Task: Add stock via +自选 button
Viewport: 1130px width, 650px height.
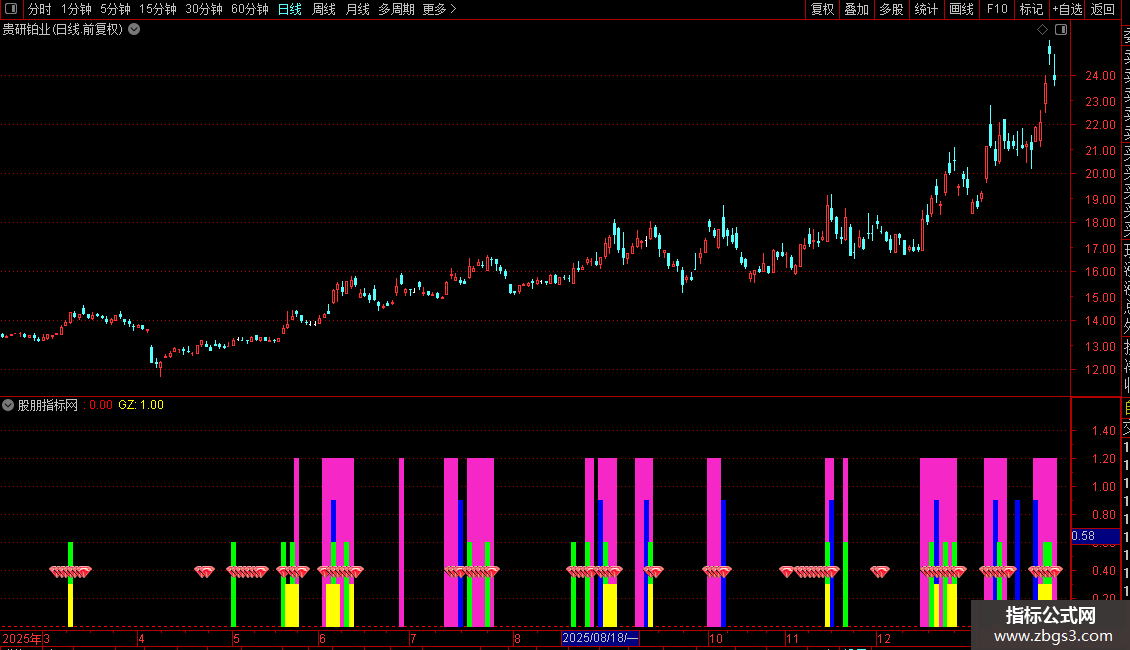Action: pos(1067,9)
